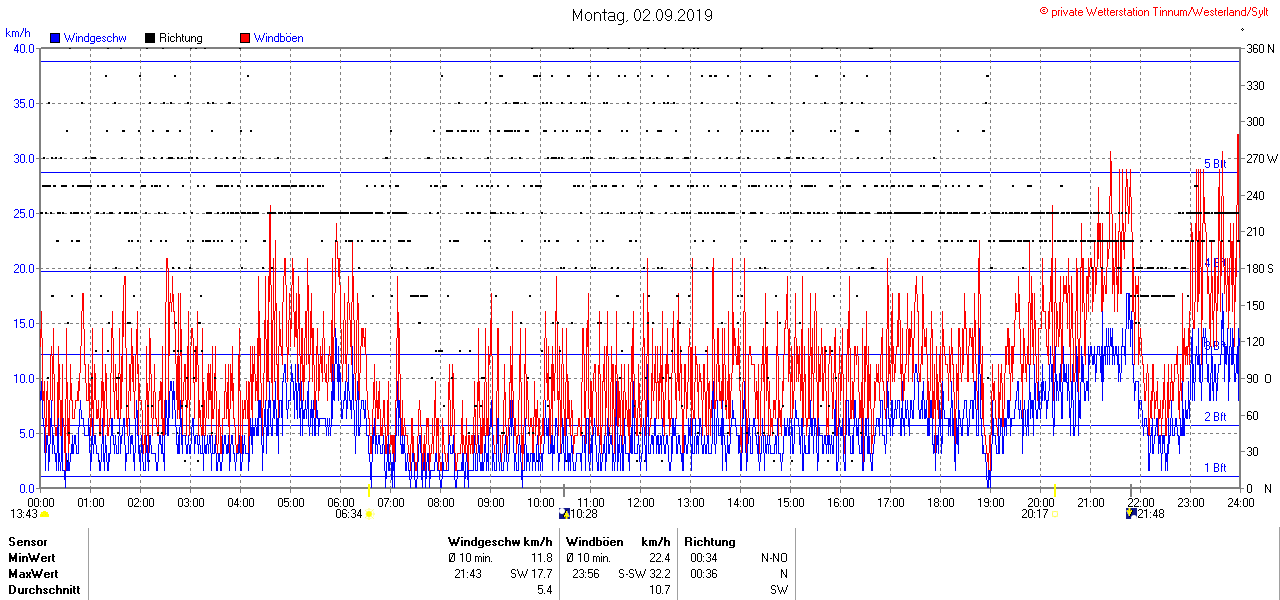Click the 18:00 time axis label
The width and height of the screenshot is (1280, 600).
click(941, 502)
